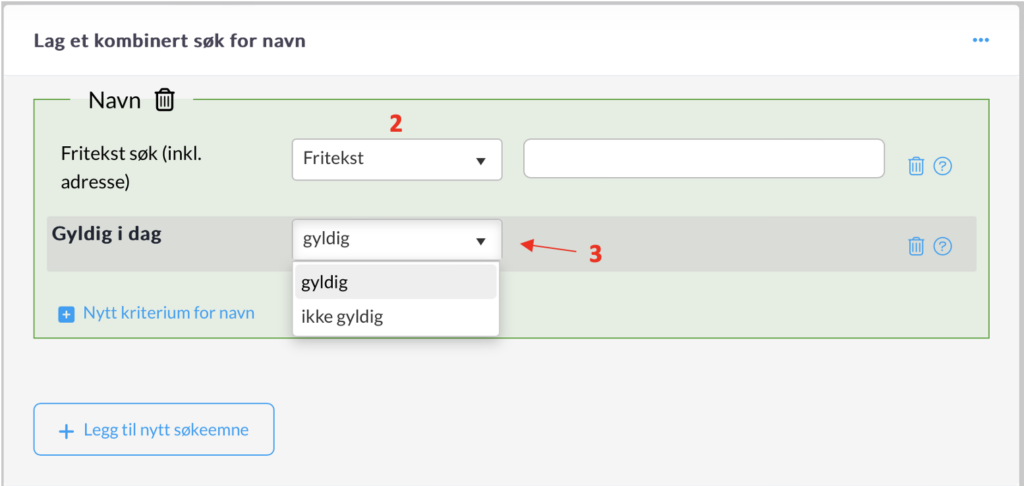Open the three-dot options menu
Image resolution: width=1024 pixels, height=486 pixels.
980,41
